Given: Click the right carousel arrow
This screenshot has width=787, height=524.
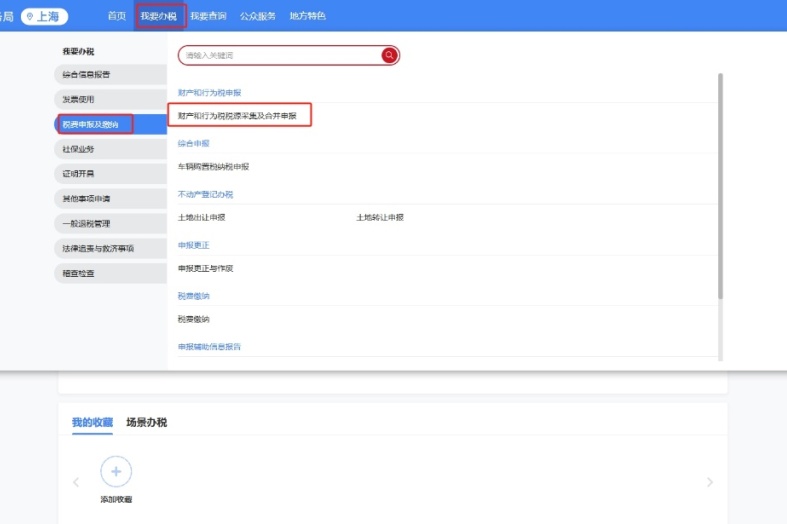Looking at the screenshot, I should [x=710, y=482].
